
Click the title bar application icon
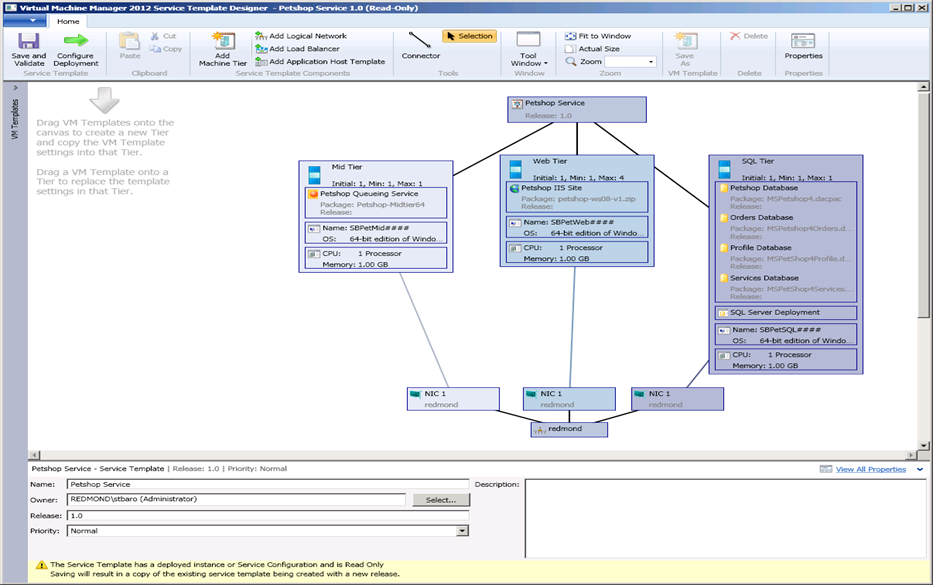10,8
